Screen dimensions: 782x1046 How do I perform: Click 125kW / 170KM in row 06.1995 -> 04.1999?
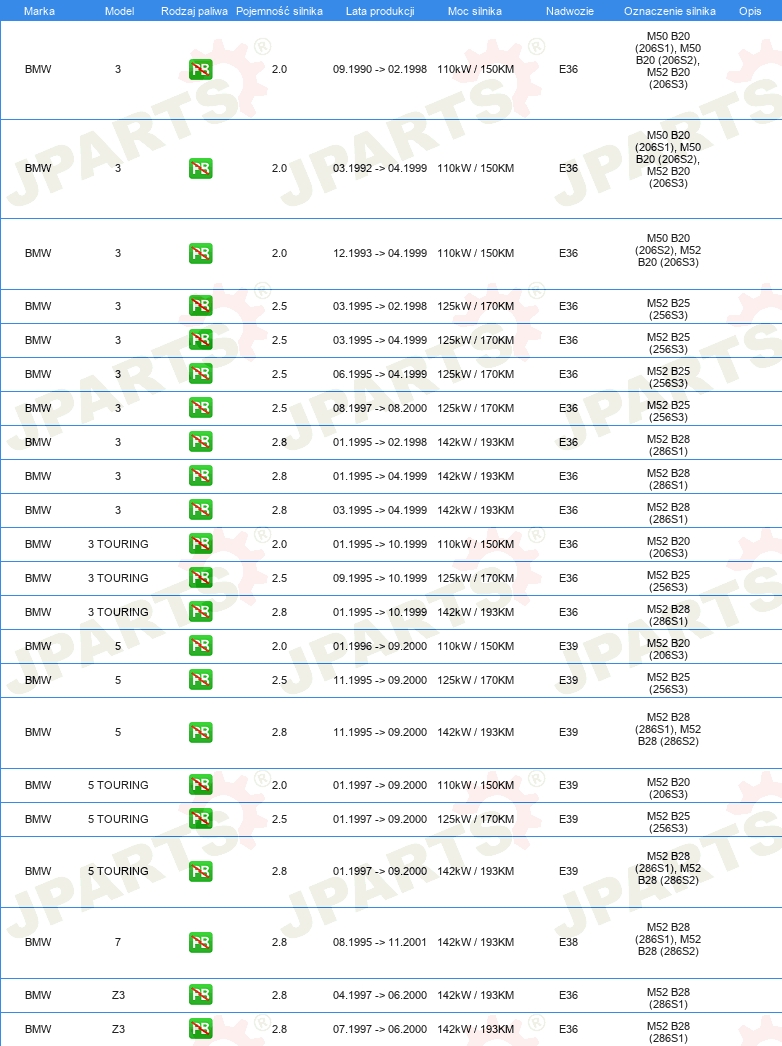(x=476, y=374)
